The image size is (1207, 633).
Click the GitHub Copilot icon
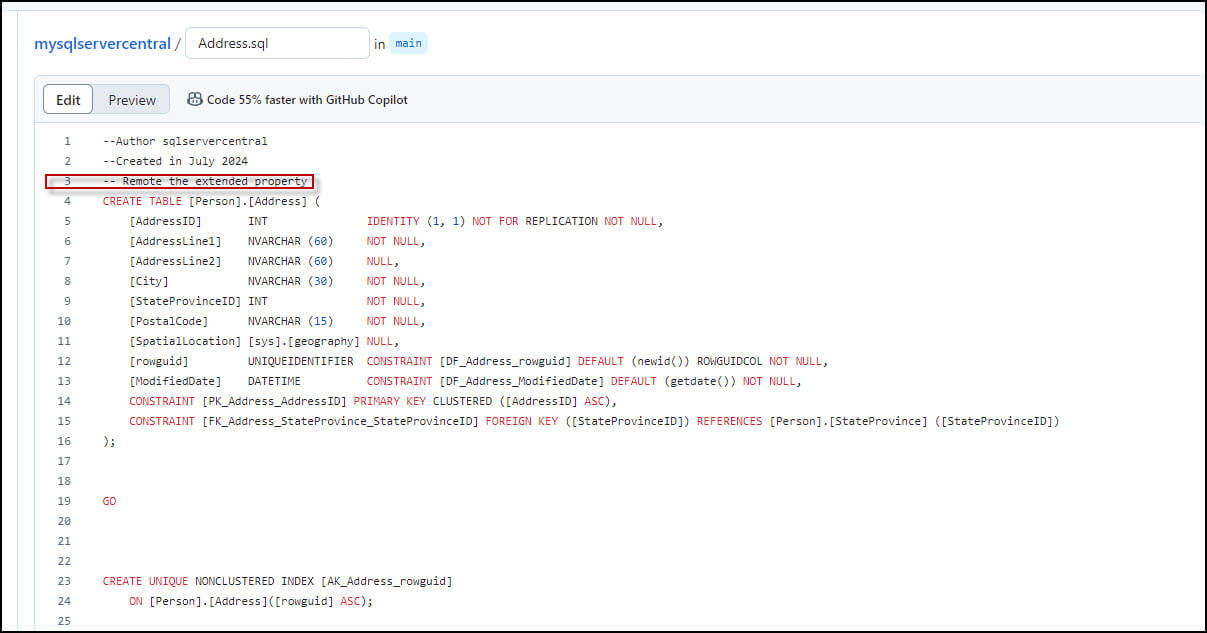point(195,100)
